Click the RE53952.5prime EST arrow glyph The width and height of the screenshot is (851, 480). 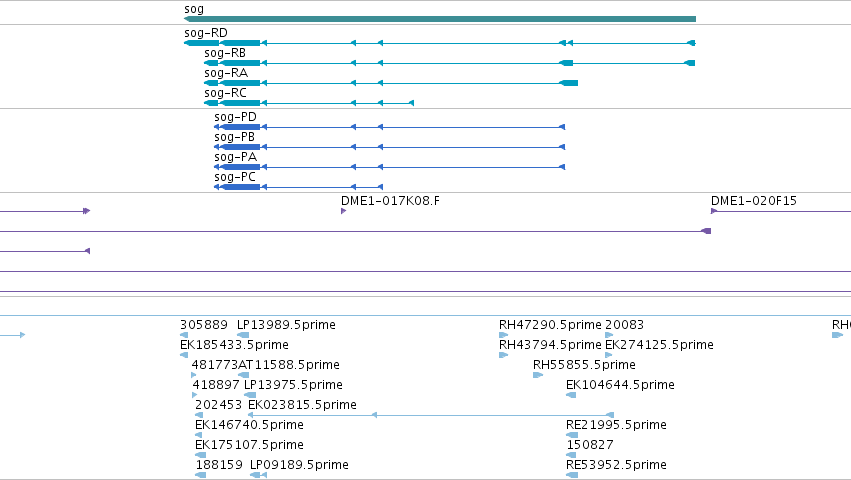[572, 475]
